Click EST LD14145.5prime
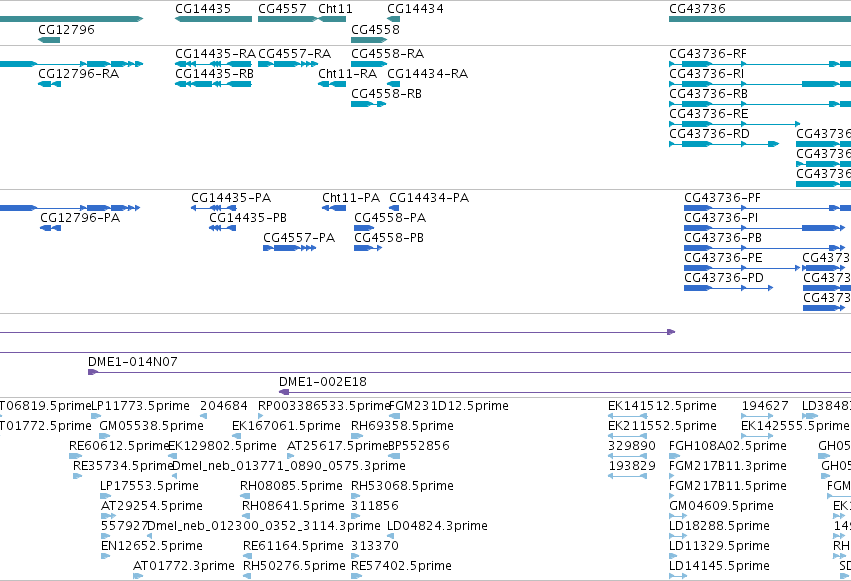 (x=678, y=577)
